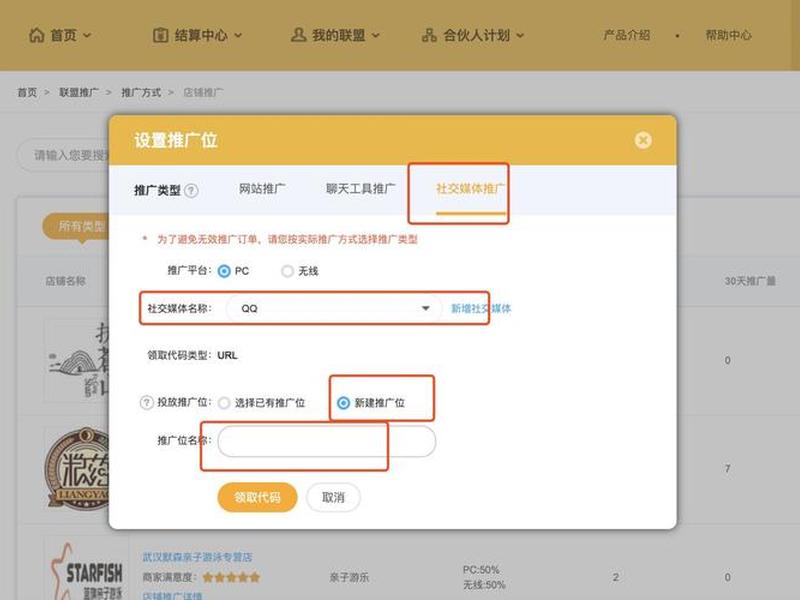Select the PC platform radio button
800x600 pixels.
224,271
